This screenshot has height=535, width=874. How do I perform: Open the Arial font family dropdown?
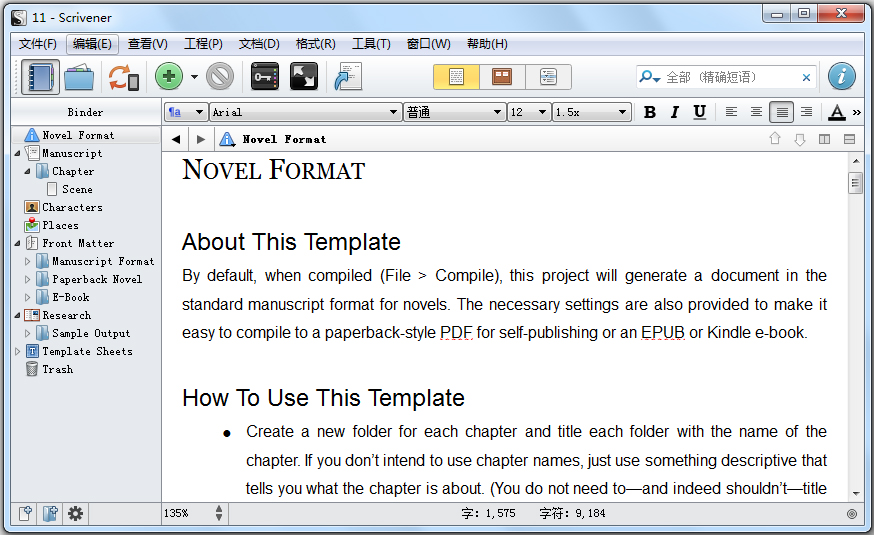(306, 112)
